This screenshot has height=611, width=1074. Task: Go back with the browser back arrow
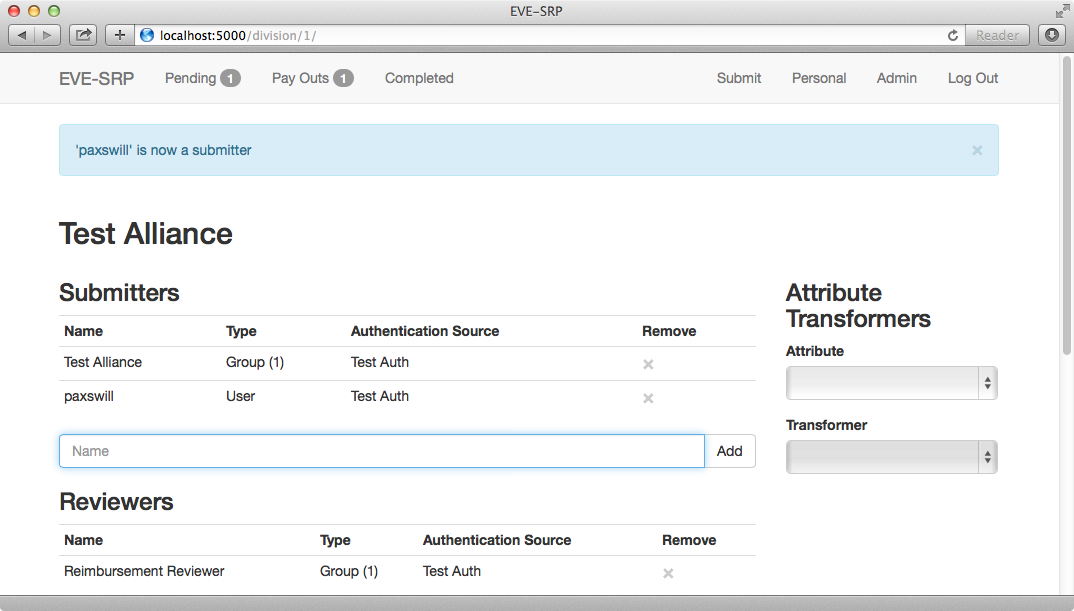coord(21,35)
